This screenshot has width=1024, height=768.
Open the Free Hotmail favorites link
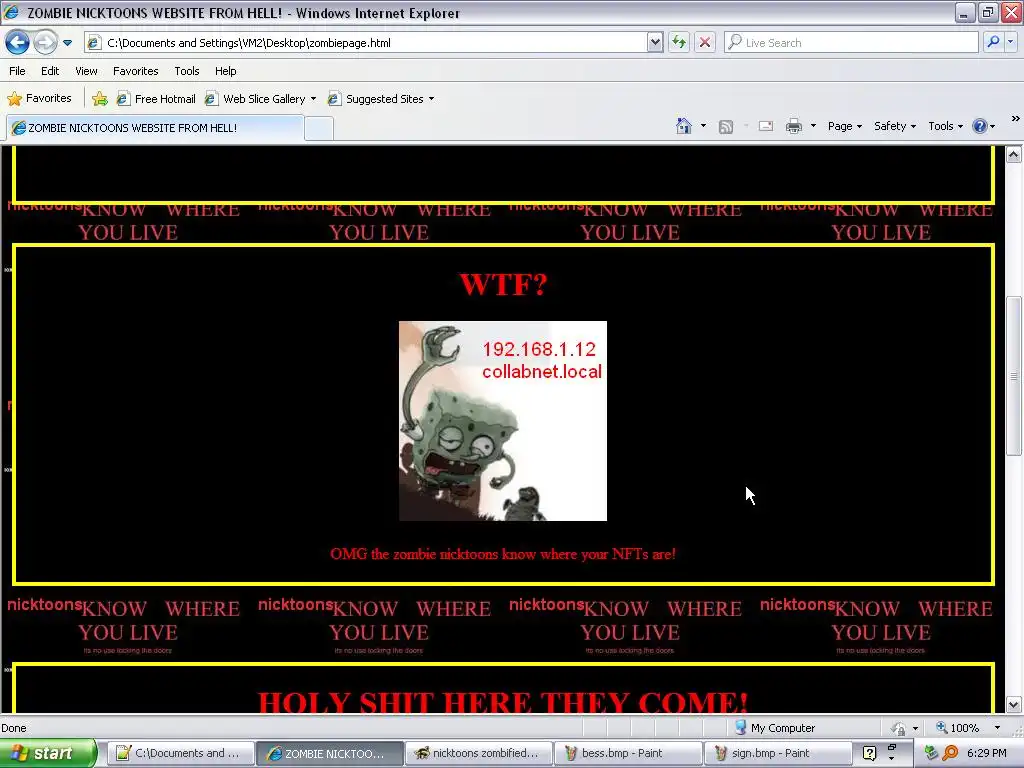pos(156,99)
